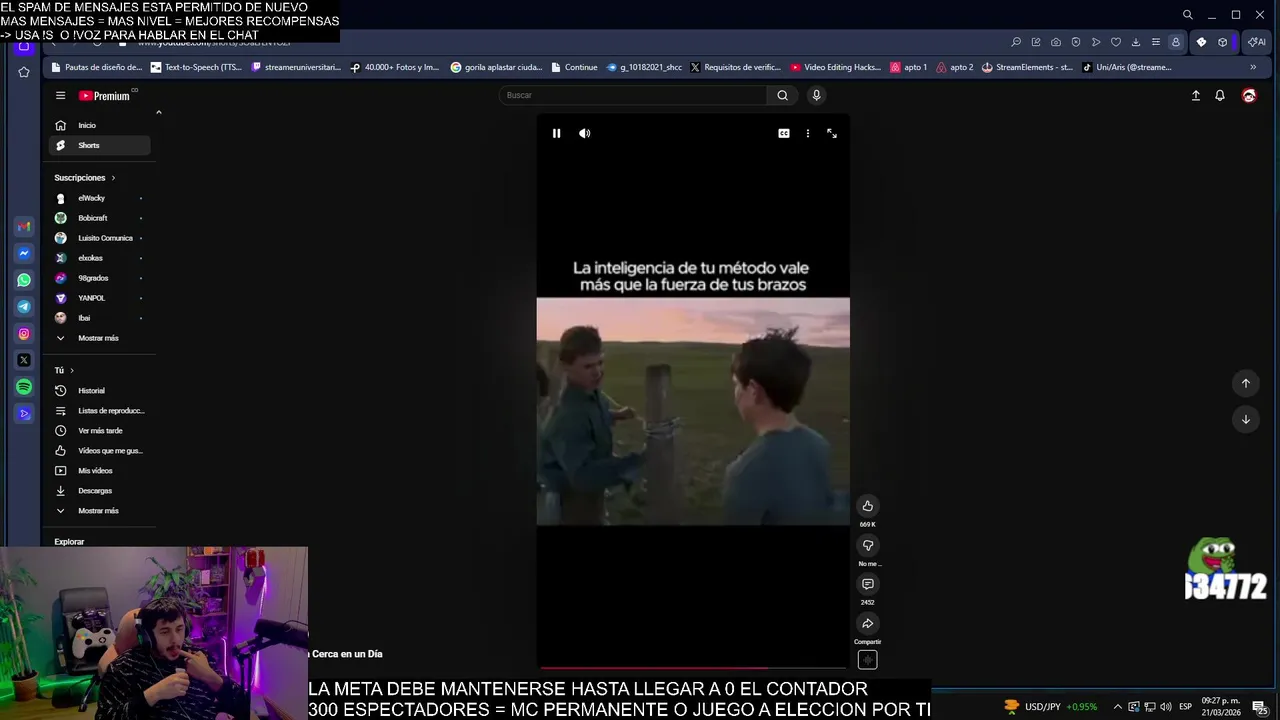Screen dimensions: 1280x720
Task: Expand subscriptions with Mostrar más
Action: (x=99, y=338)
